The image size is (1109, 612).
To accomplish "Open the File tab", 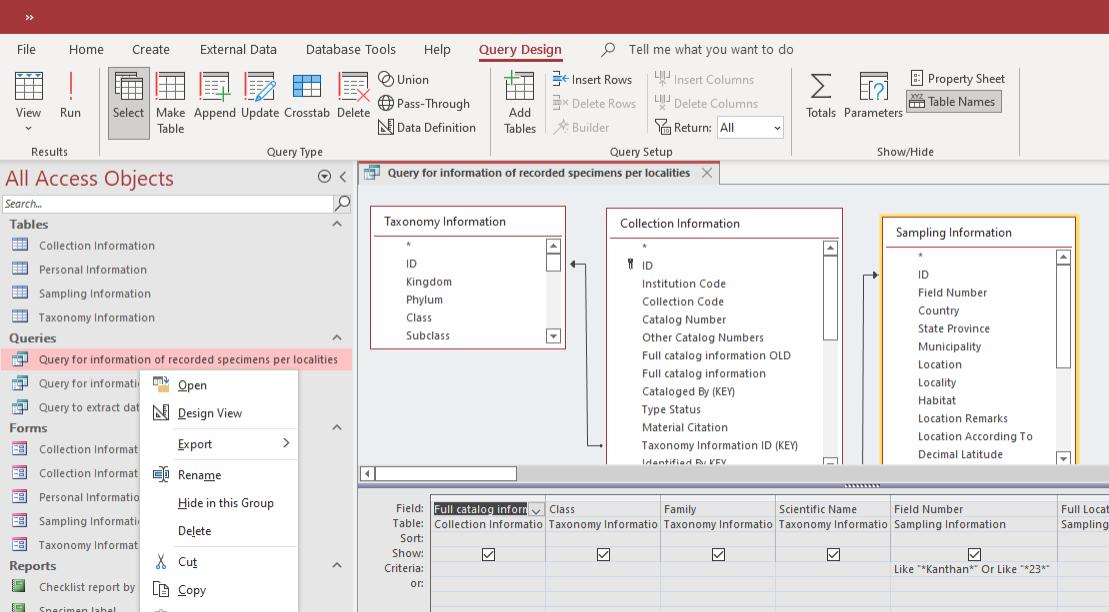I will [x=26, y=50].
